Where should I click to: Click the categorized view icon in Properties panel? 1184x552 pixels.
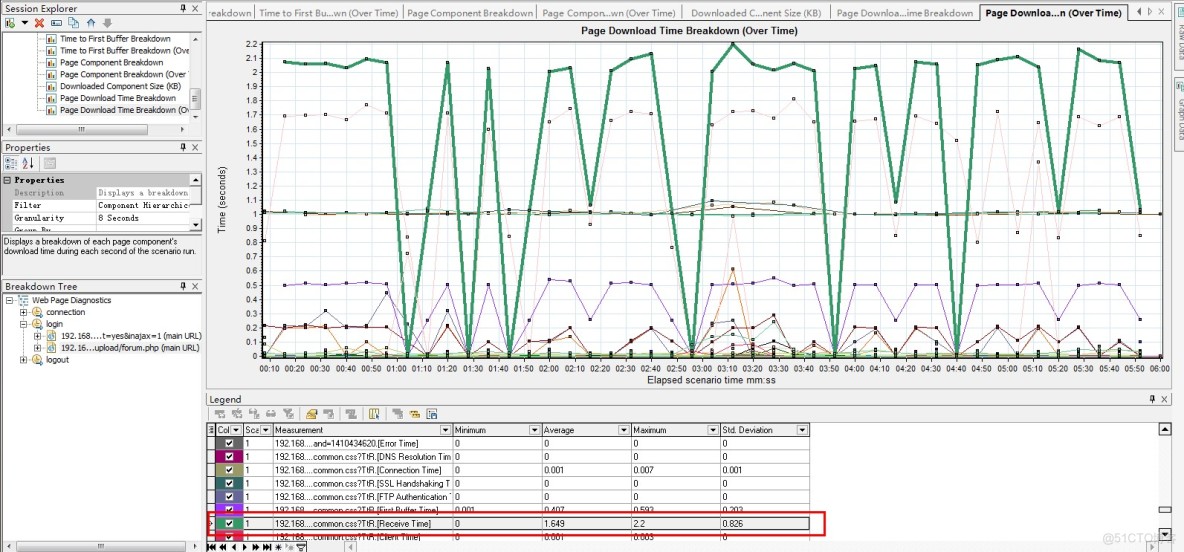click(12, 163)
